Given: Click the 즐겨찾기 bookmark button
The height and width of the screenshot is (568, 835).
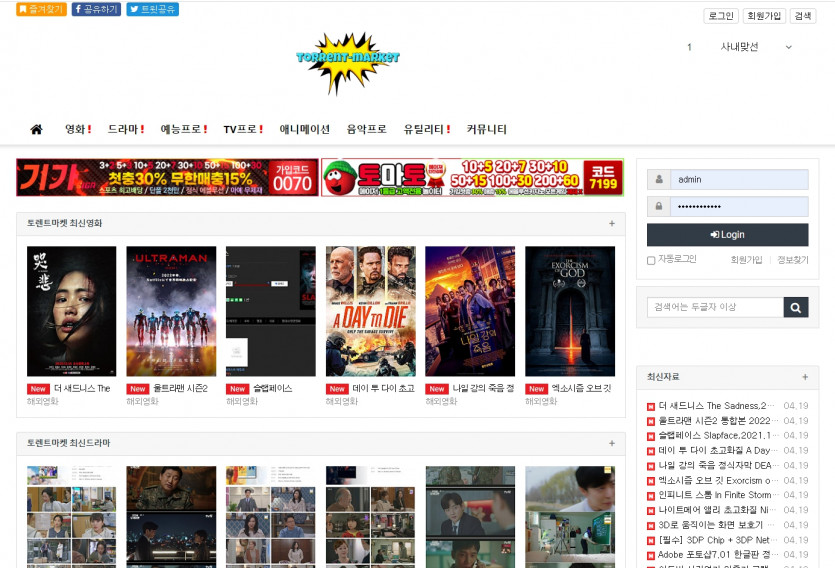Looking at the screenshot, I should [x=41, y=9].
